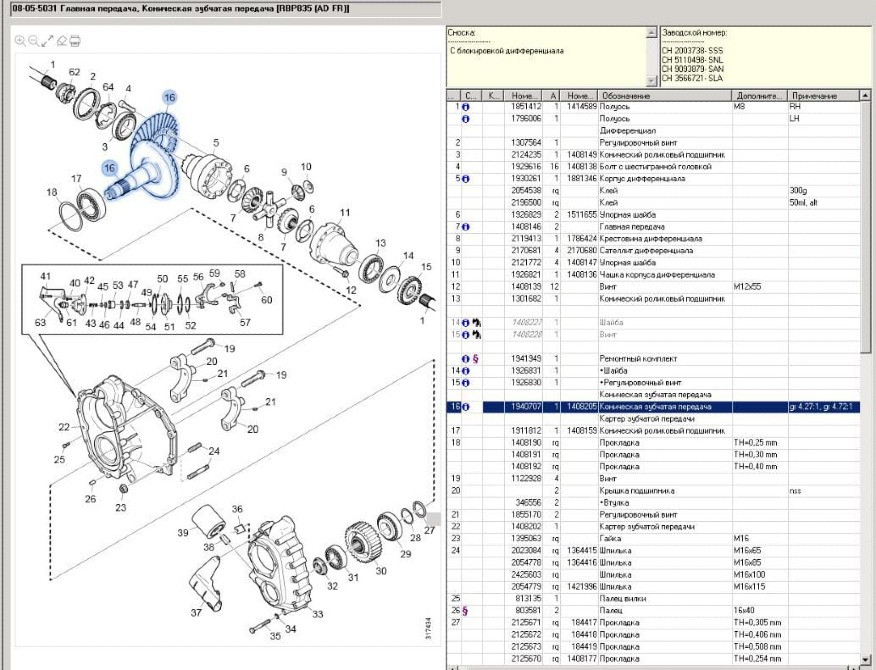Image resolution: width=876 pixels, height=670 pixels.
Task: Click the zoom in magnifier icon
Action: pos(20,41)
